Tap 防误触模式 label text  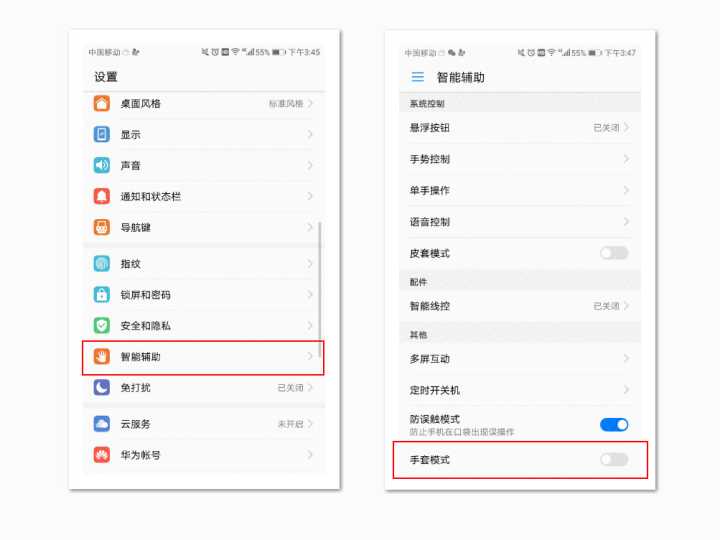coord(434,419)
